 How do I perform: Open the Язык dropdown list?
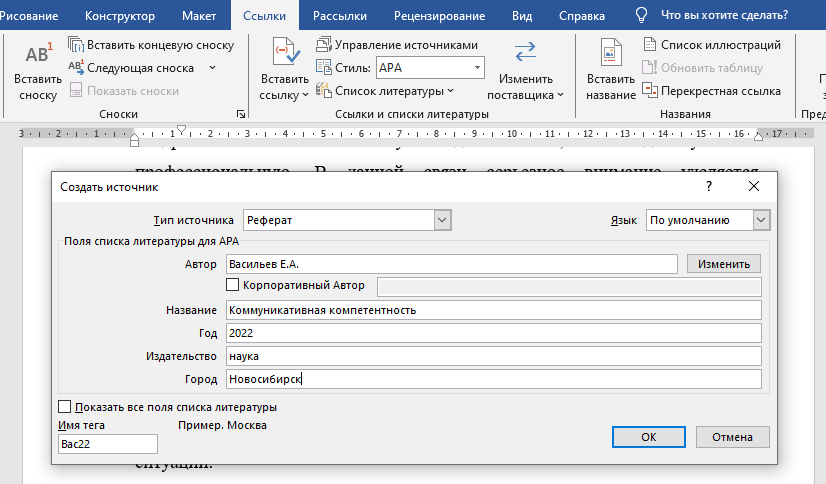pos(761,220)
